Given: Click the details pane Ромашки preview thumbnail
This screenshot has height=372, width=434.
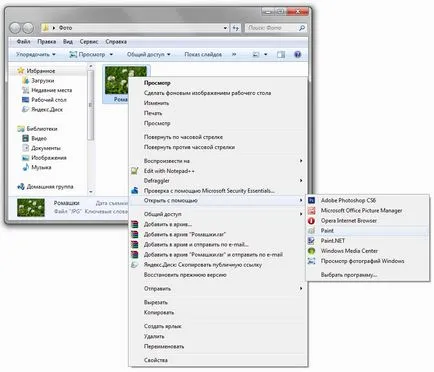Looking at the screenshot, I should 31,208.
